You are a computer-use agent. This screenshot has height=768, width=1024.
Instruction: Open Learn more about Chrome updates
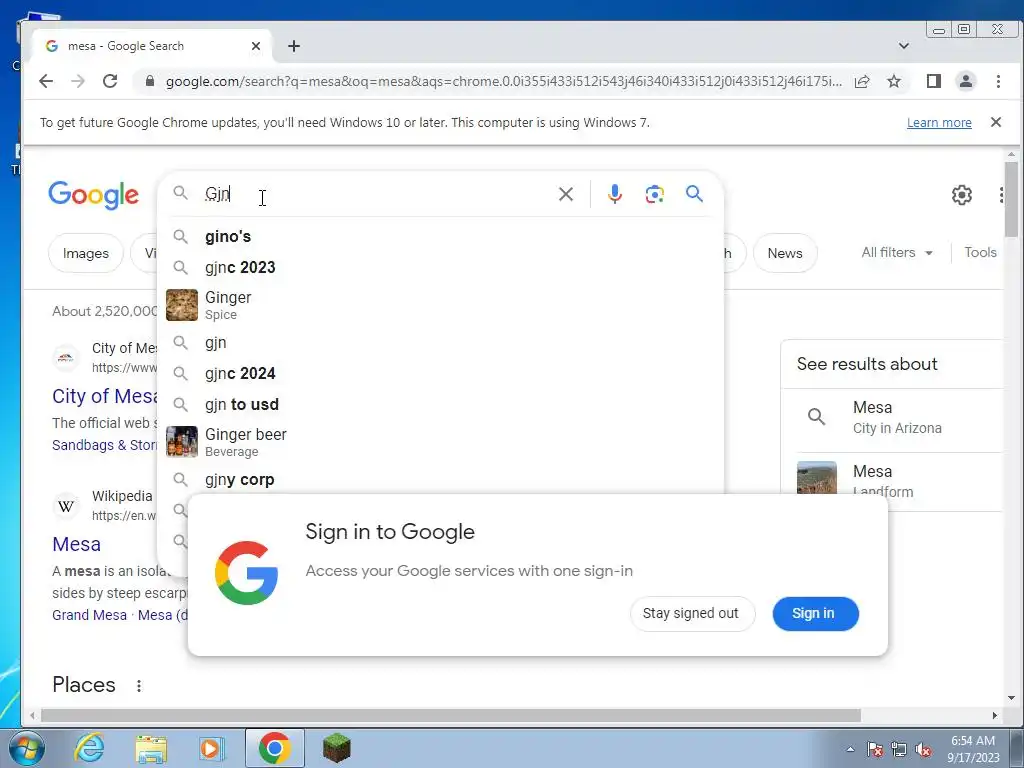pyautogui.click(x=939, y=123)
